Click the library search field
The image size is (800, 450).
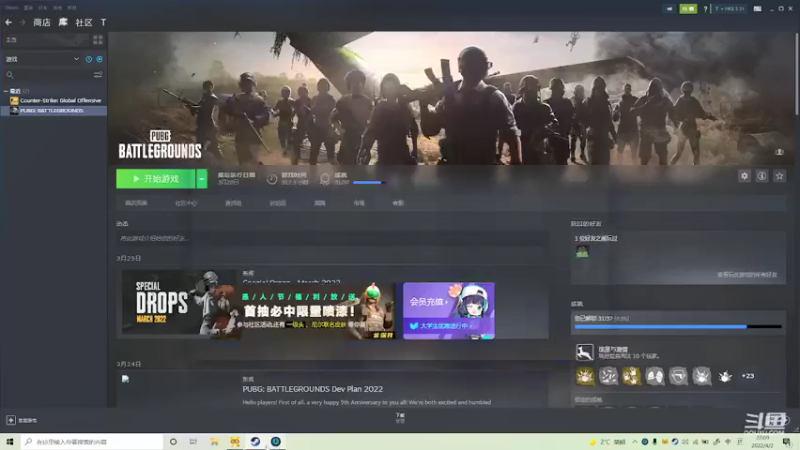[48, 75]
